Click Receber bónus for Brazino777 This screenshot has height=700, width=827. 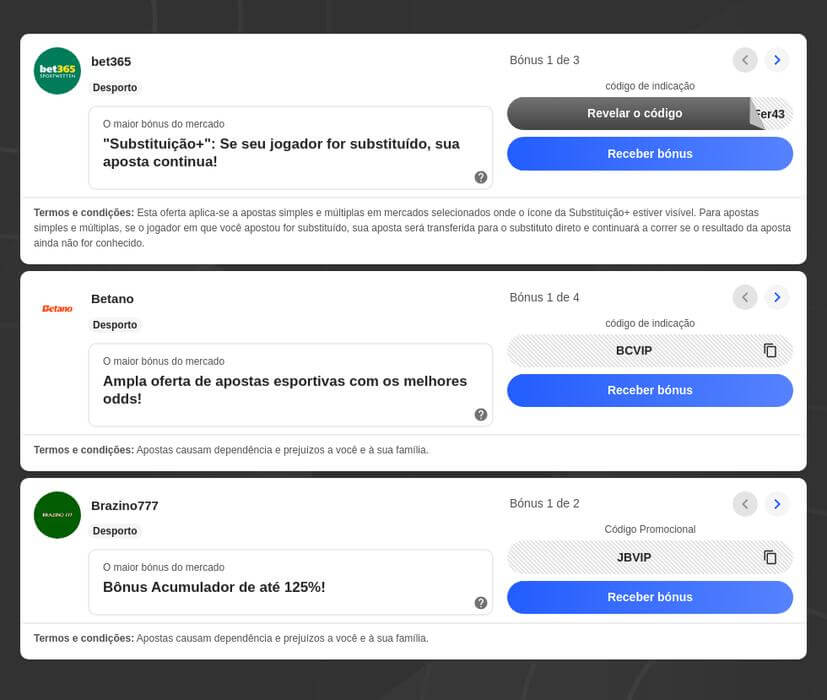pos(649,597)
